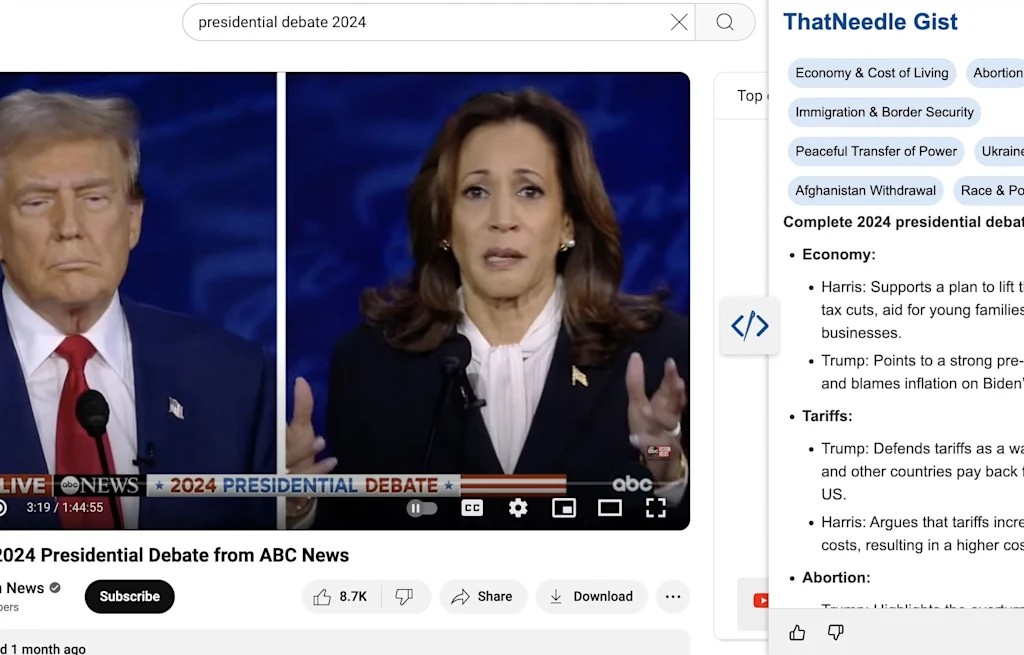Select the Abortion topic chip

coord(995,73)
